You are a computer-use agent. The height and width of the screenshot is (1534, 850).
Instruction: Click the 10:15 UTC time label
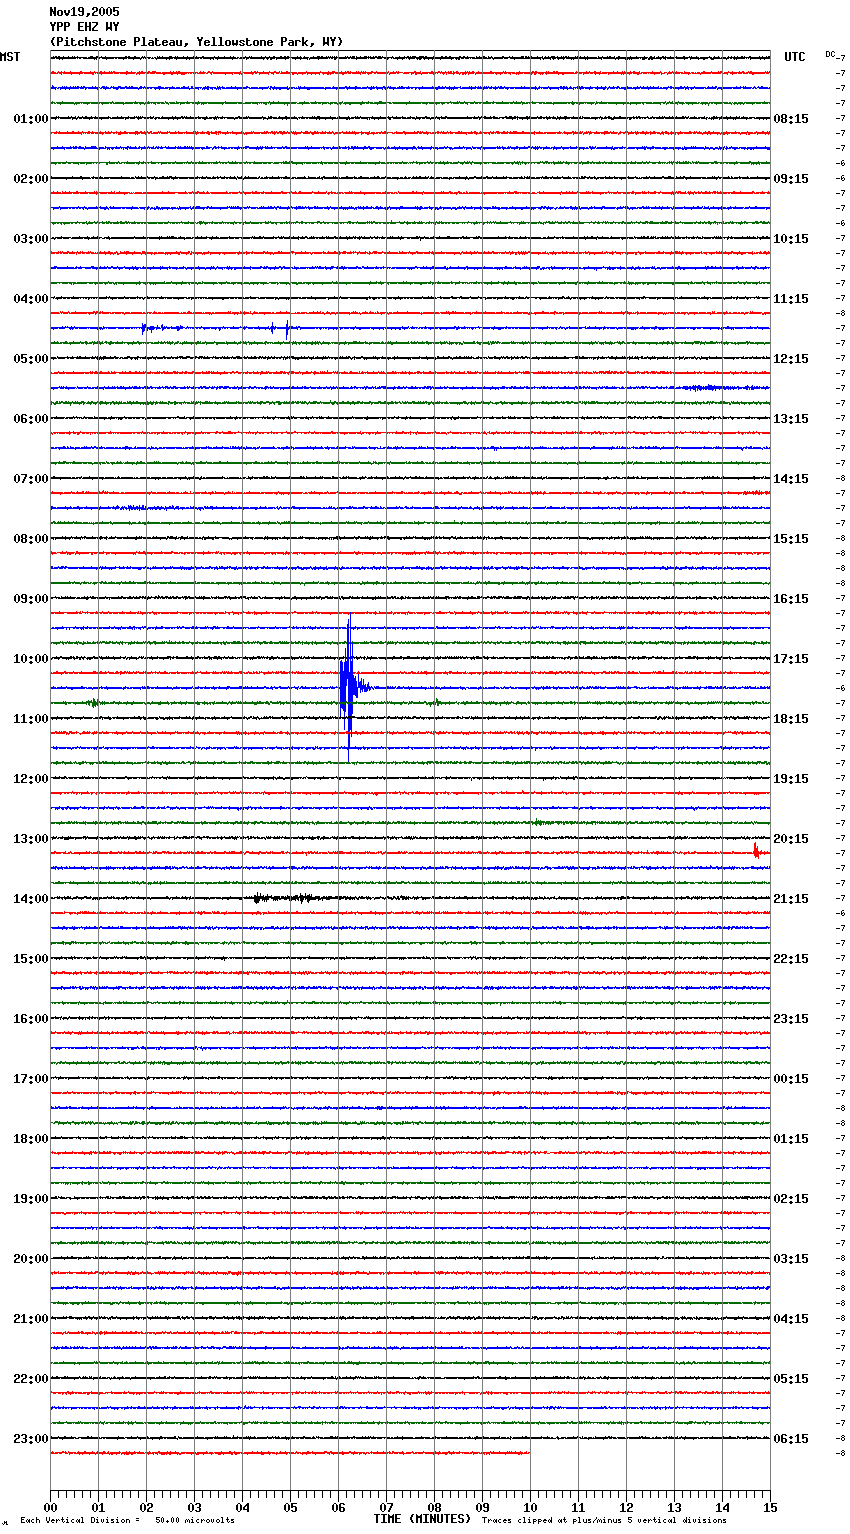point(791,239)
